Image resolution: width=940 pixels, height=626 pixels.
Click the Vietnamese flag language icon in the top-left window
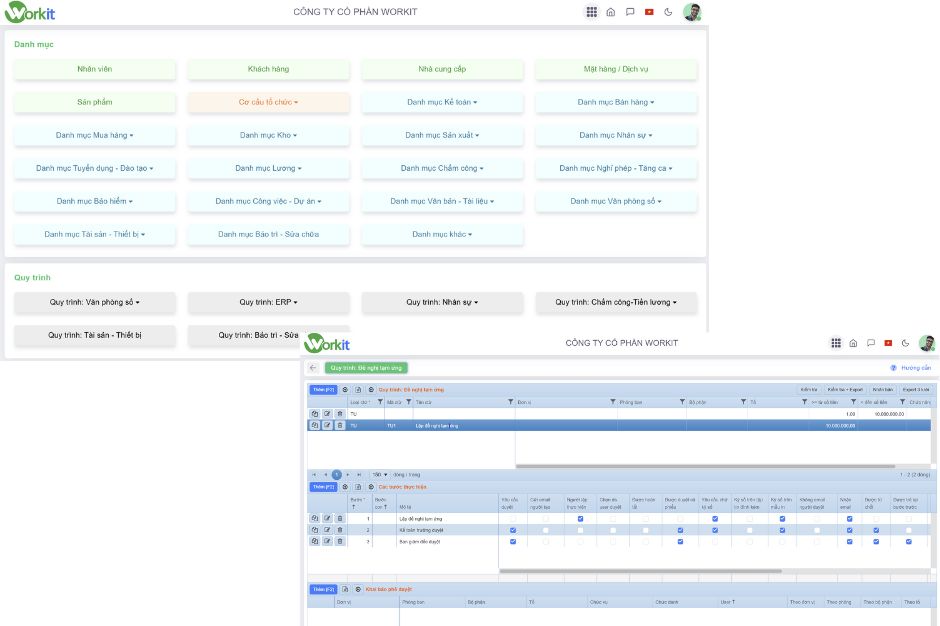coord(649,12)
